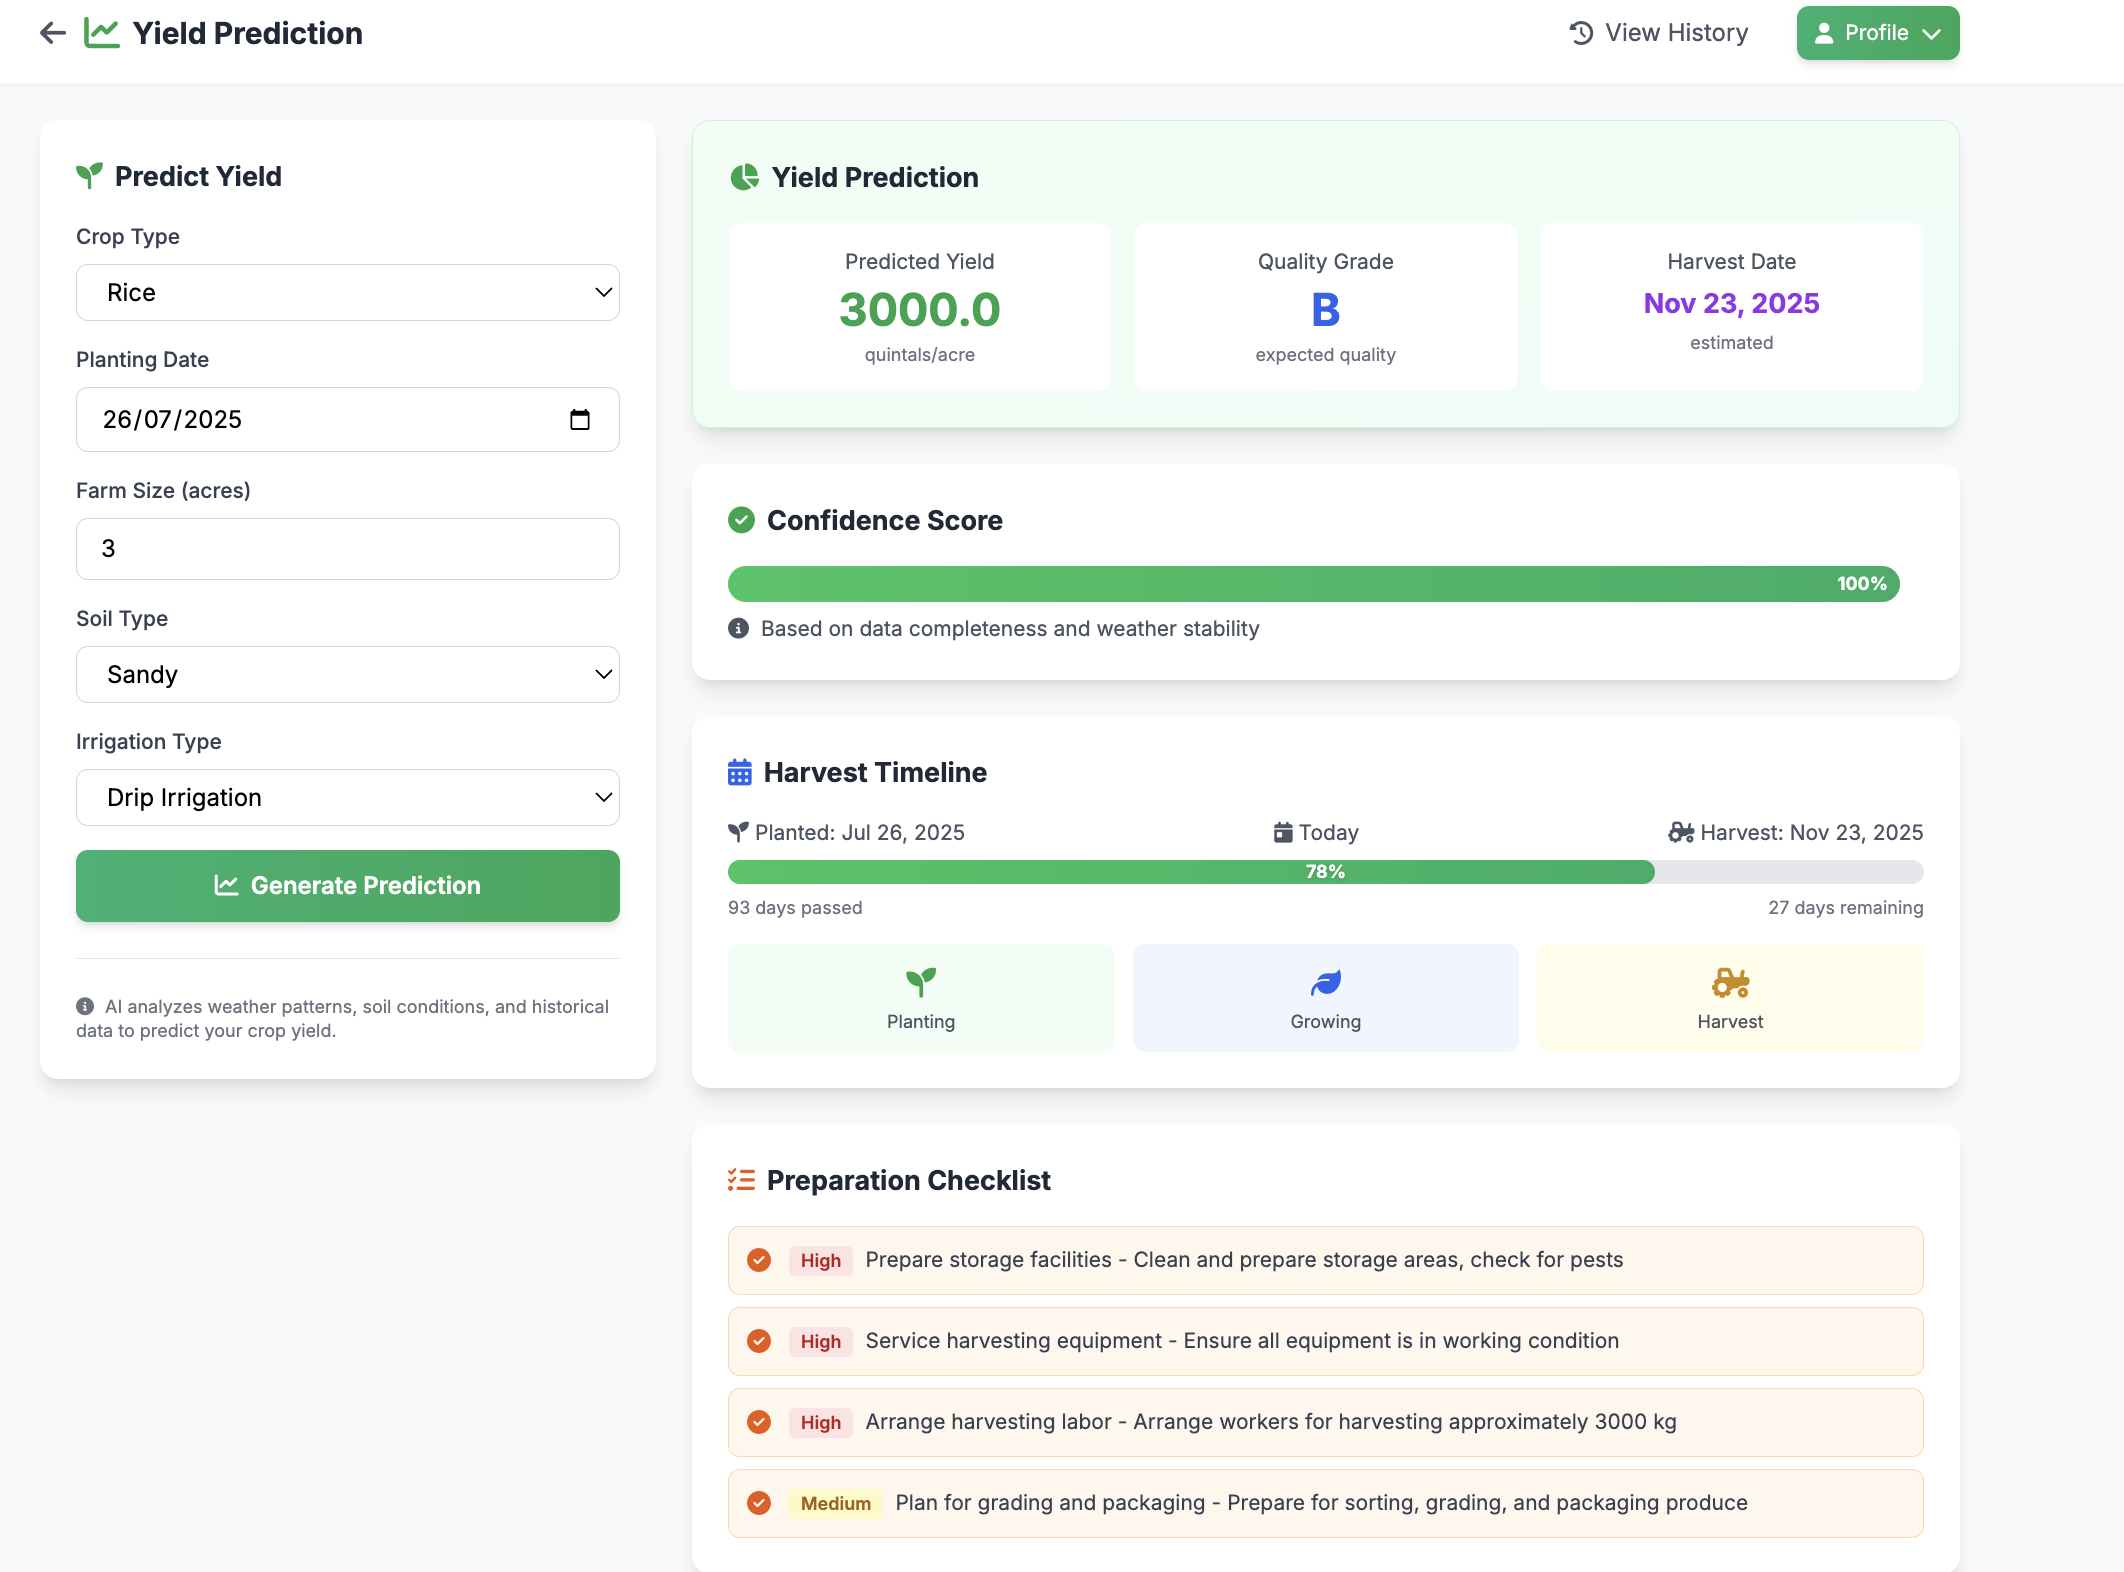2124x1572 pixels.
Task: Open the Crop Type dropdown showing Rice
Action: click(x=347, y=293)
